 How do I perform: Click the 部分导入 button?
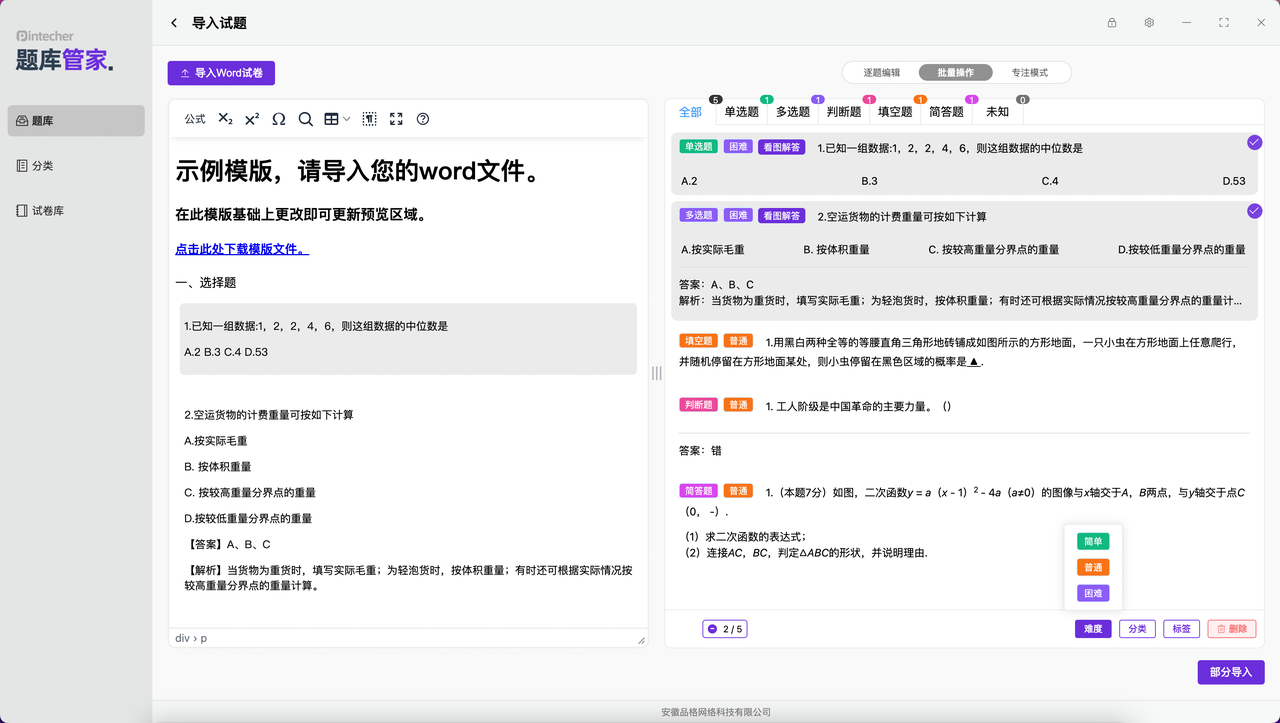tap(1231, 672)
